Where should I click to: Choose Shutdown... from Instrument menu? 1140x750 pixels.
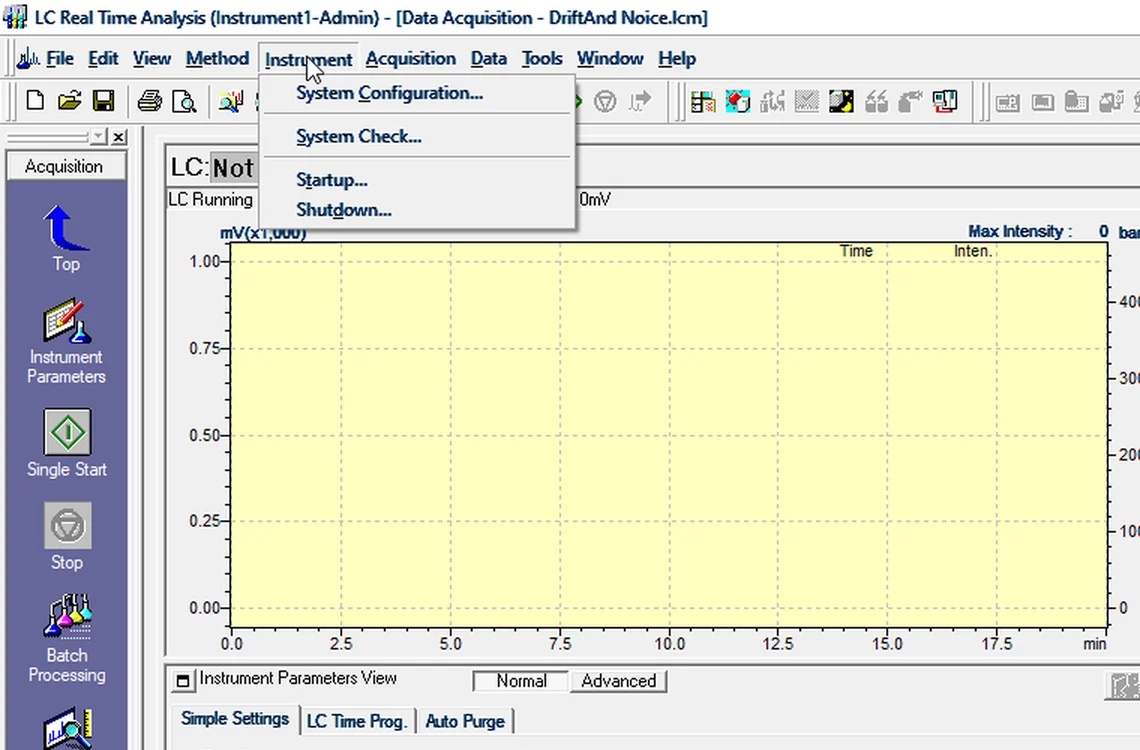point(417,210)
